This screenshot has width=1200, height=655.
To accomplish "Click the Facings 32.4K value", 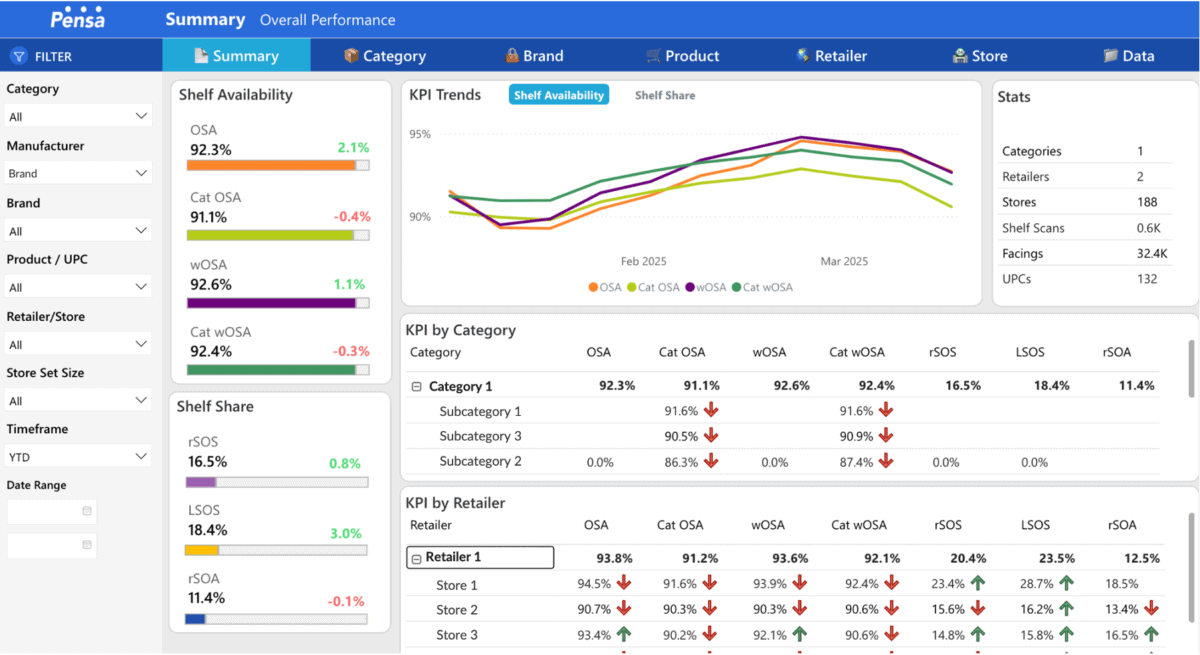I will (1151, 254).
